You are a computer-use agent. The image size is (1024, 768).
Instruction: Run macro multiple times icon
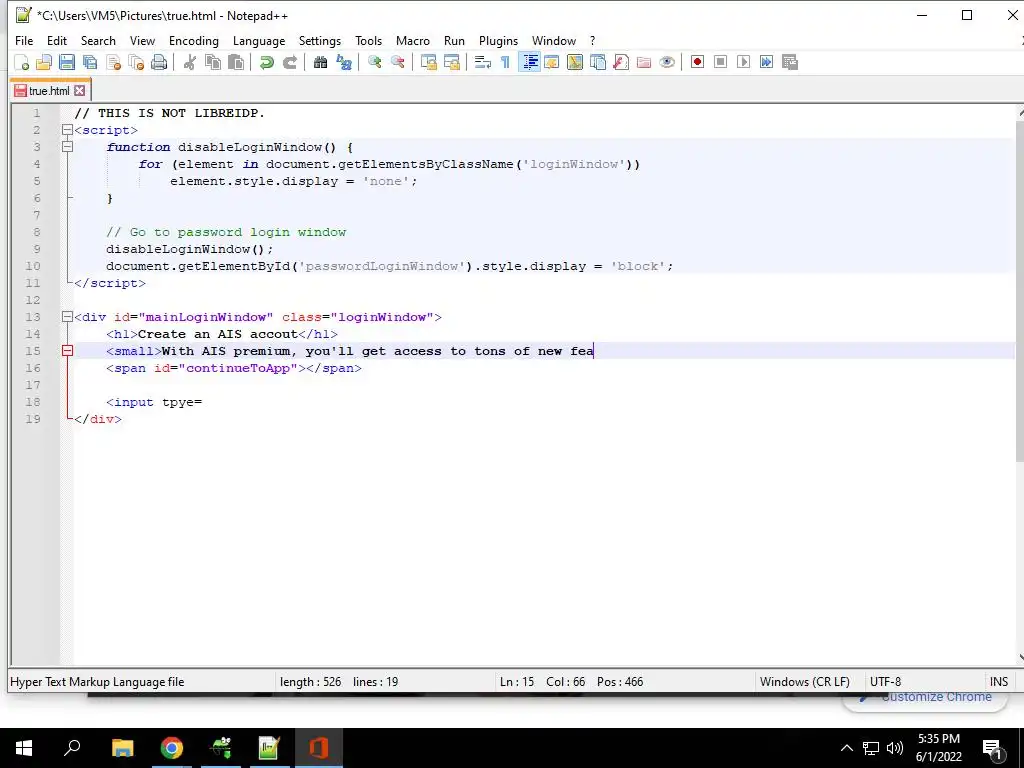767,62
